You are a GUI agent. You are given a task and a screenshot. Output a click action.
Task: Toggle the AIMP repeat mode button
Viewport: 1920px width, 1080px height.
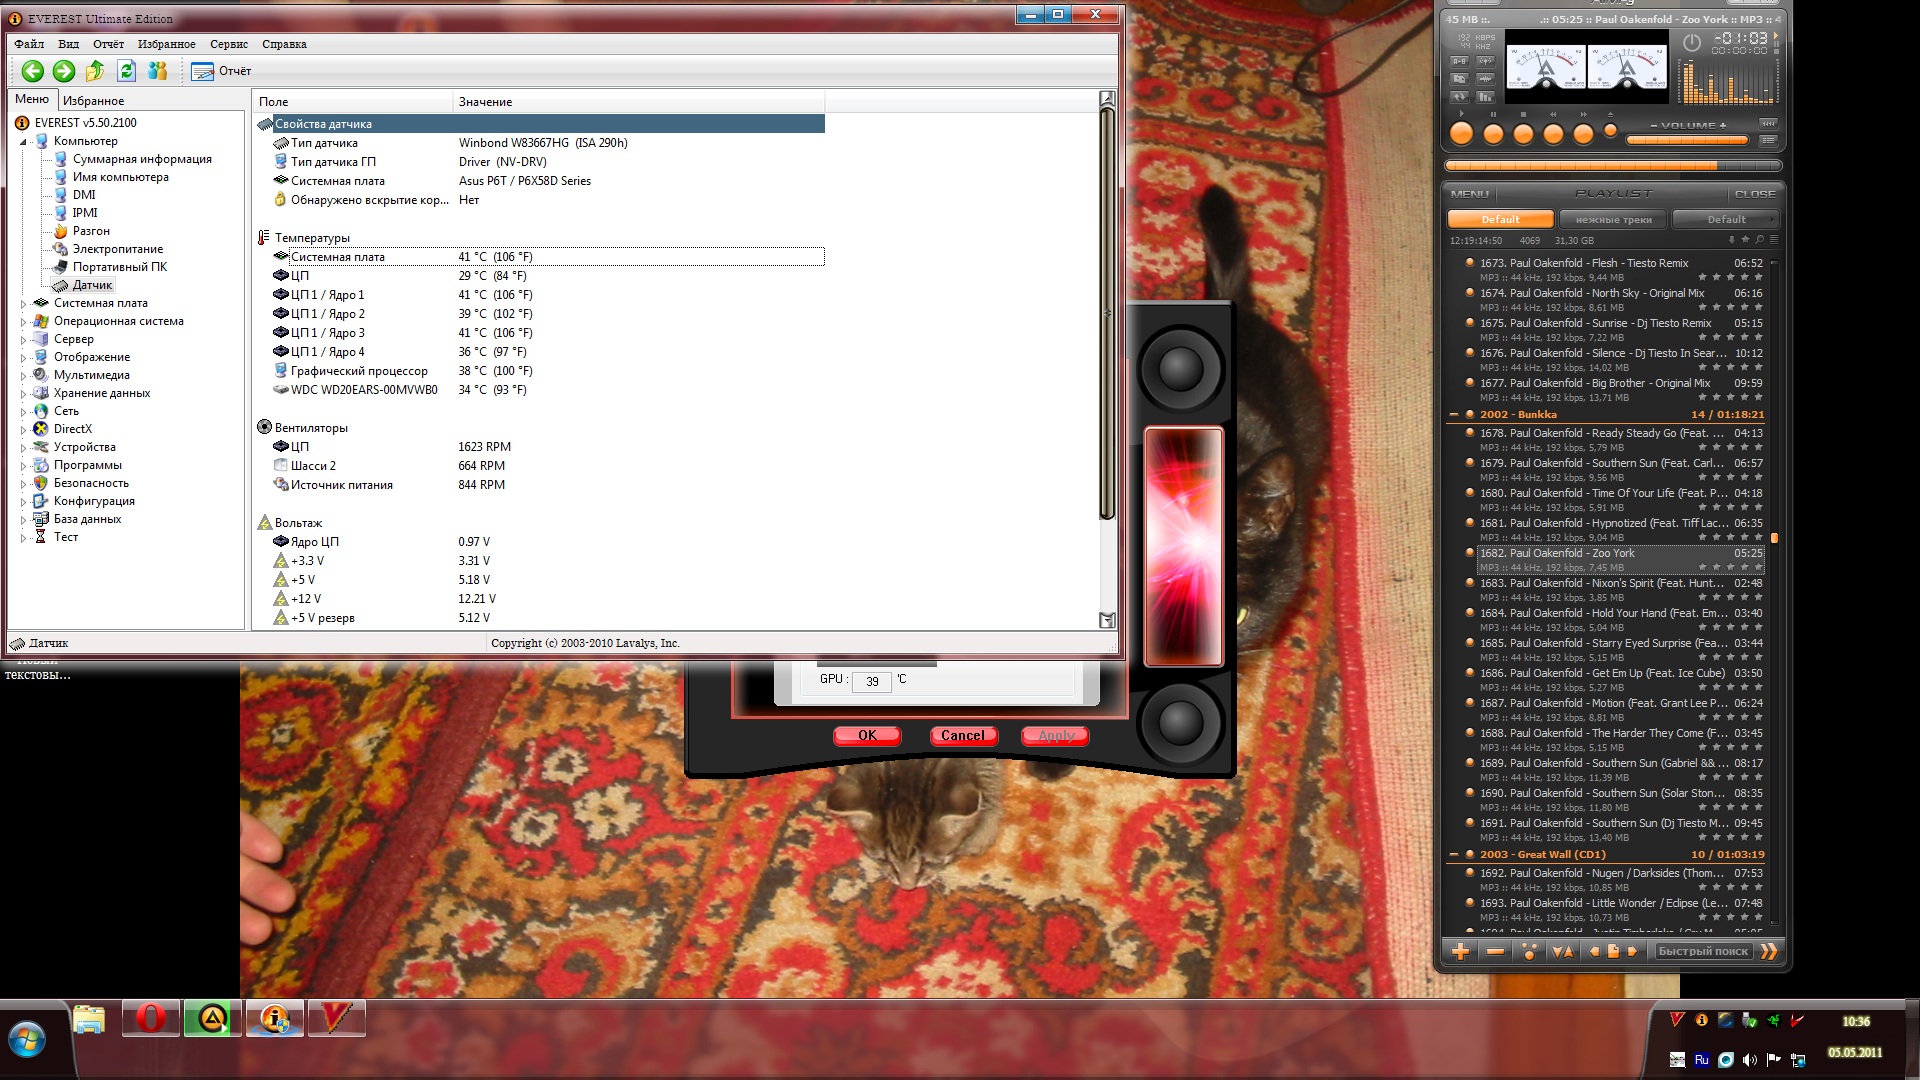[1459, 97]
